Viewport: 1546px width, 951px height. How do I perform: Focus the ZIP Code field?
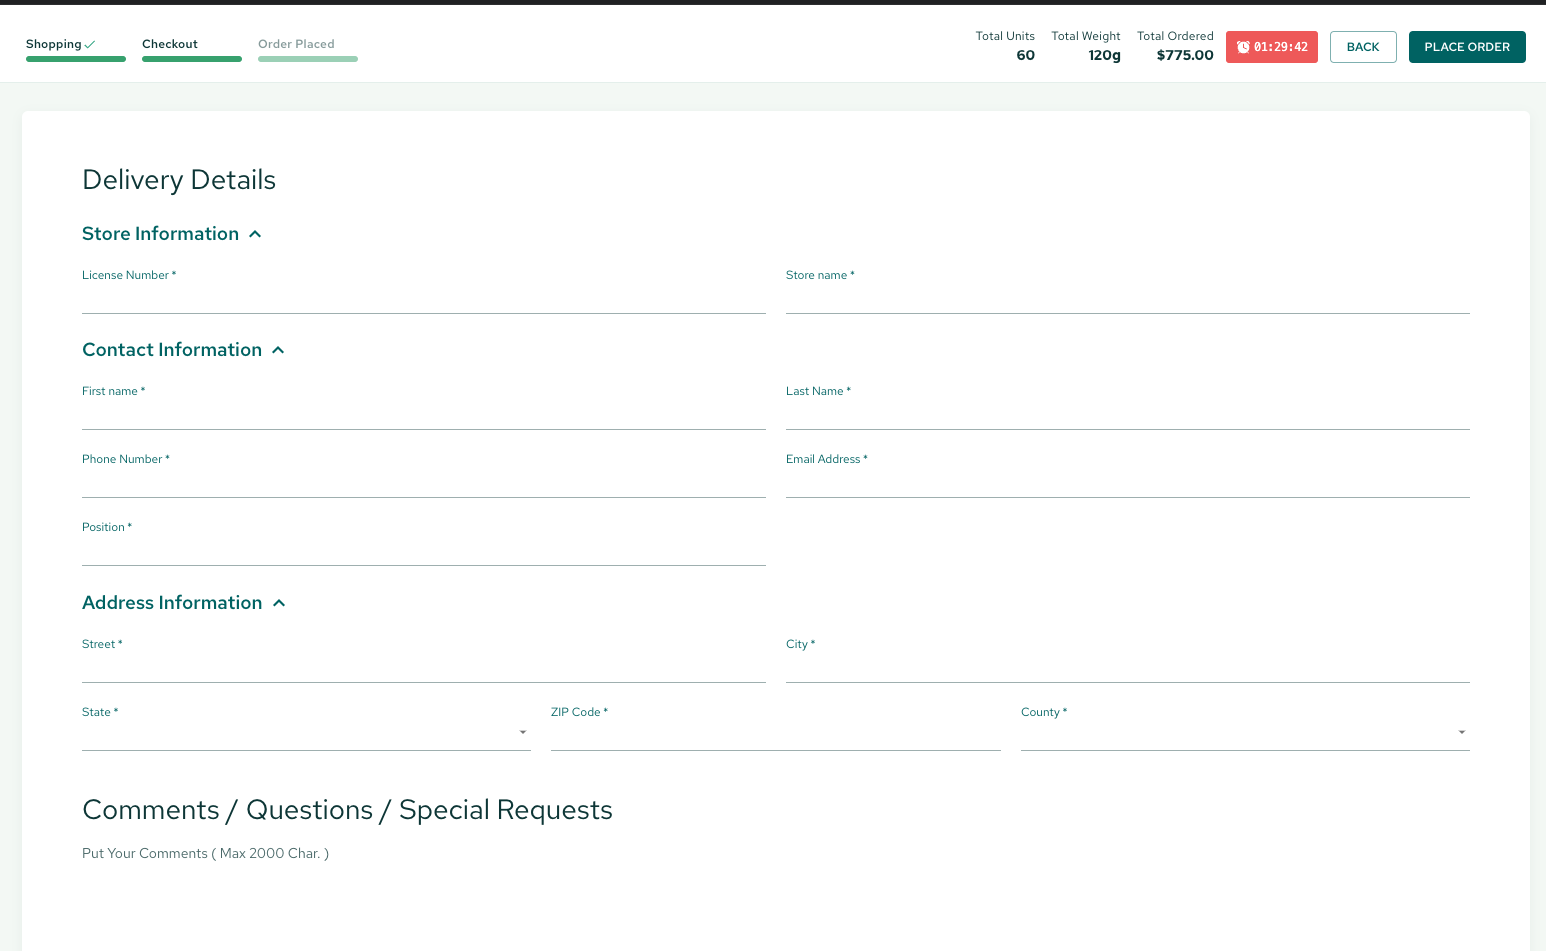point(776,736)
